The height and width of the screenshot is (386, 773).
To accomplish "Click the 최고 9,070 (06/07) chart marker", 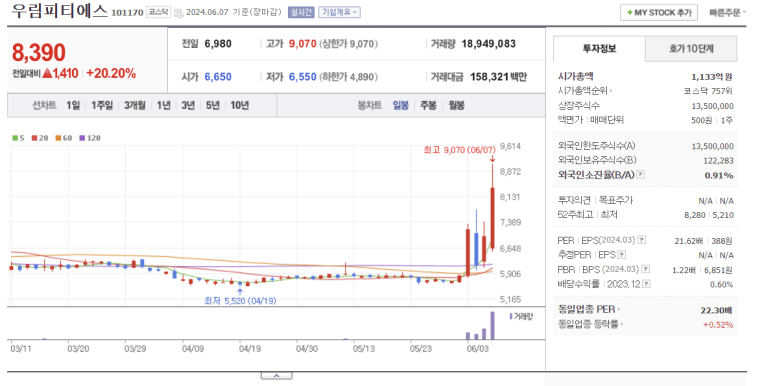I will click(x=459, y=150).
